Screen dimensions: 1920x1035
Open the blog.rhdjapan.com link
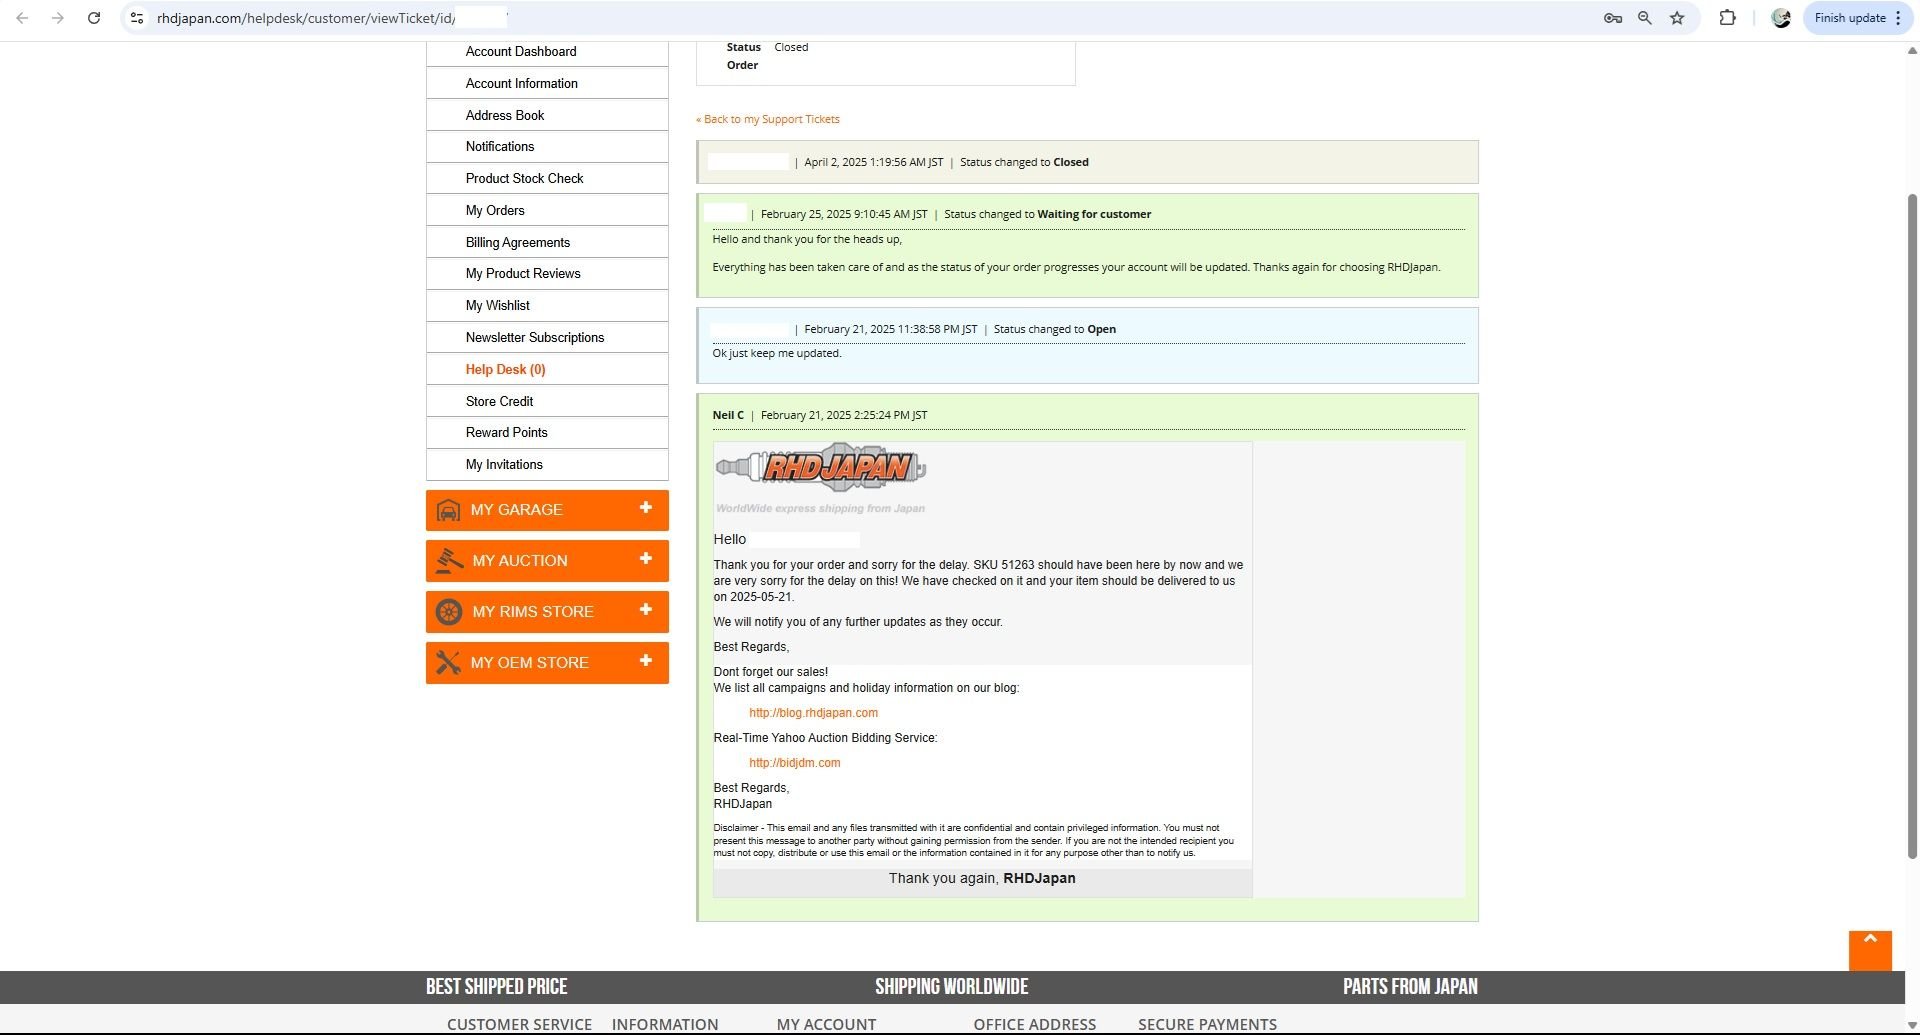pyautogui.click(x=813, y=713)
